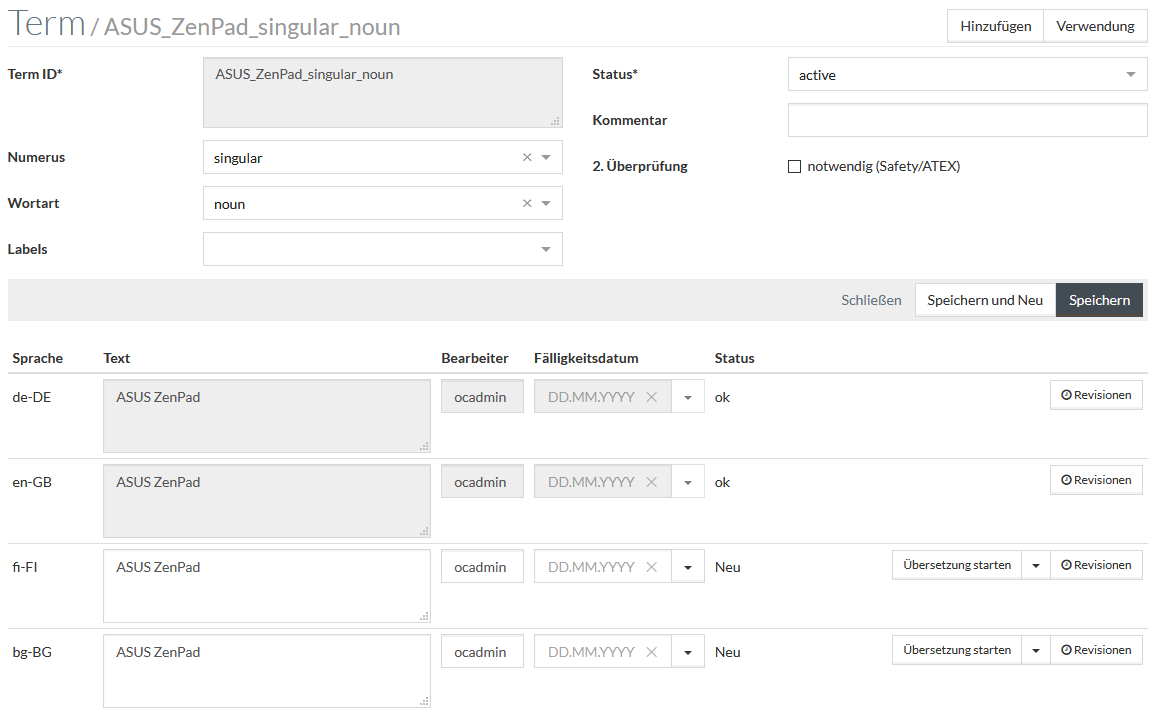Image resolution: width=1155 pixels, height=713 pixels.
Task: Click the en-GB text field
Action: pyautogui.click(x=267, y=500)
